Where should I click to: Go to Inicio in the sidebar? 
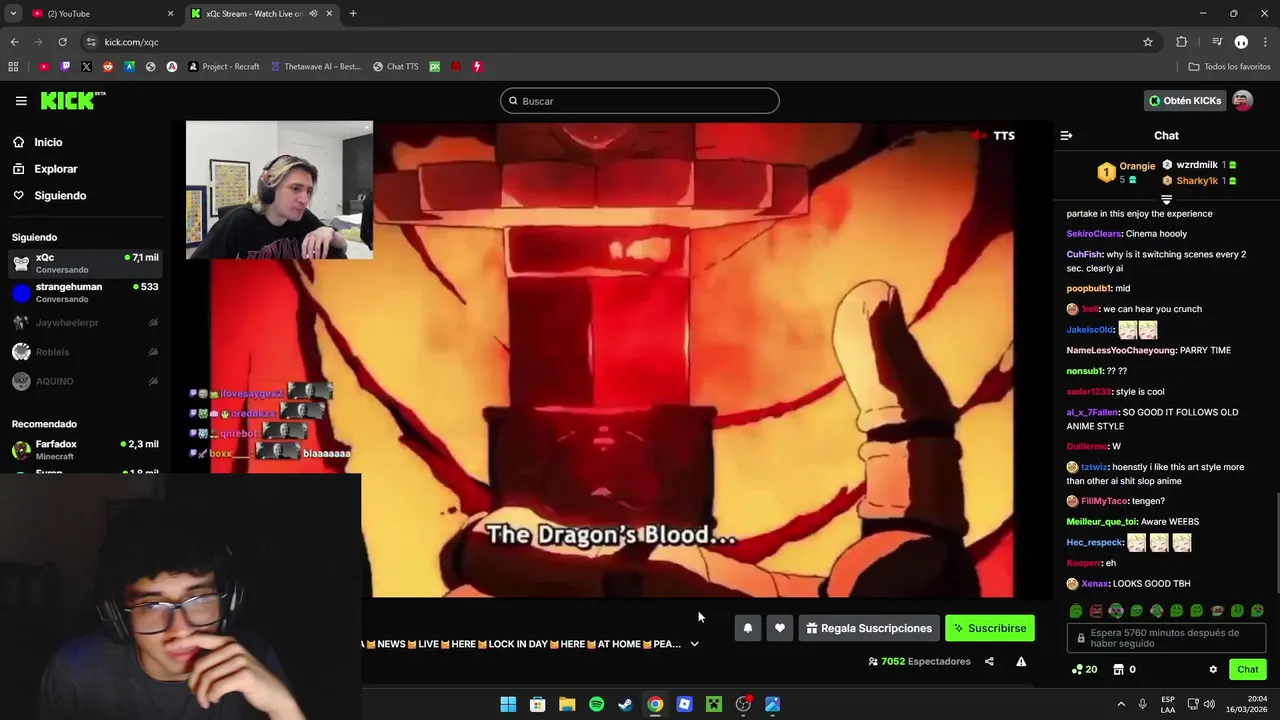click(48, 142)
